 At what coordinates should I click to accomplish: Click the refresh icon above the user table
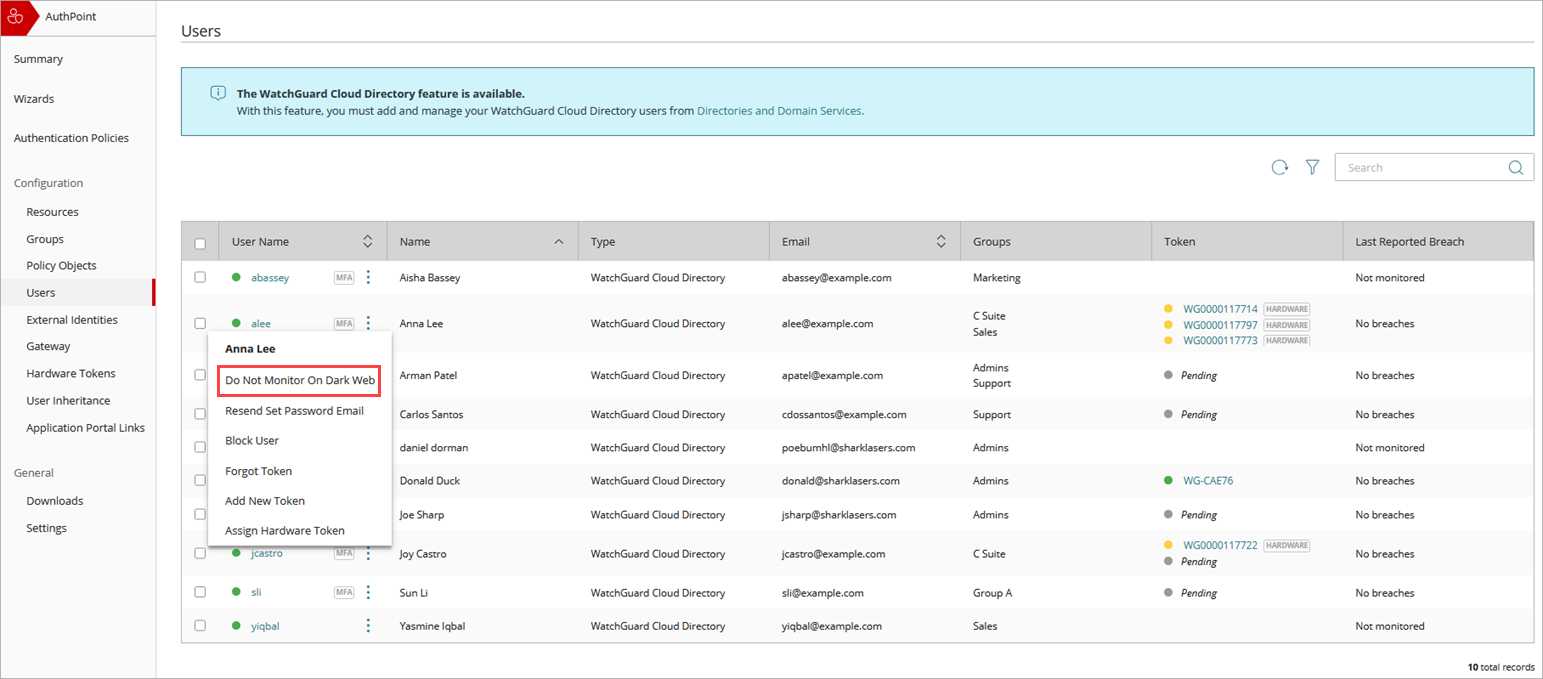coord(1280,167)
